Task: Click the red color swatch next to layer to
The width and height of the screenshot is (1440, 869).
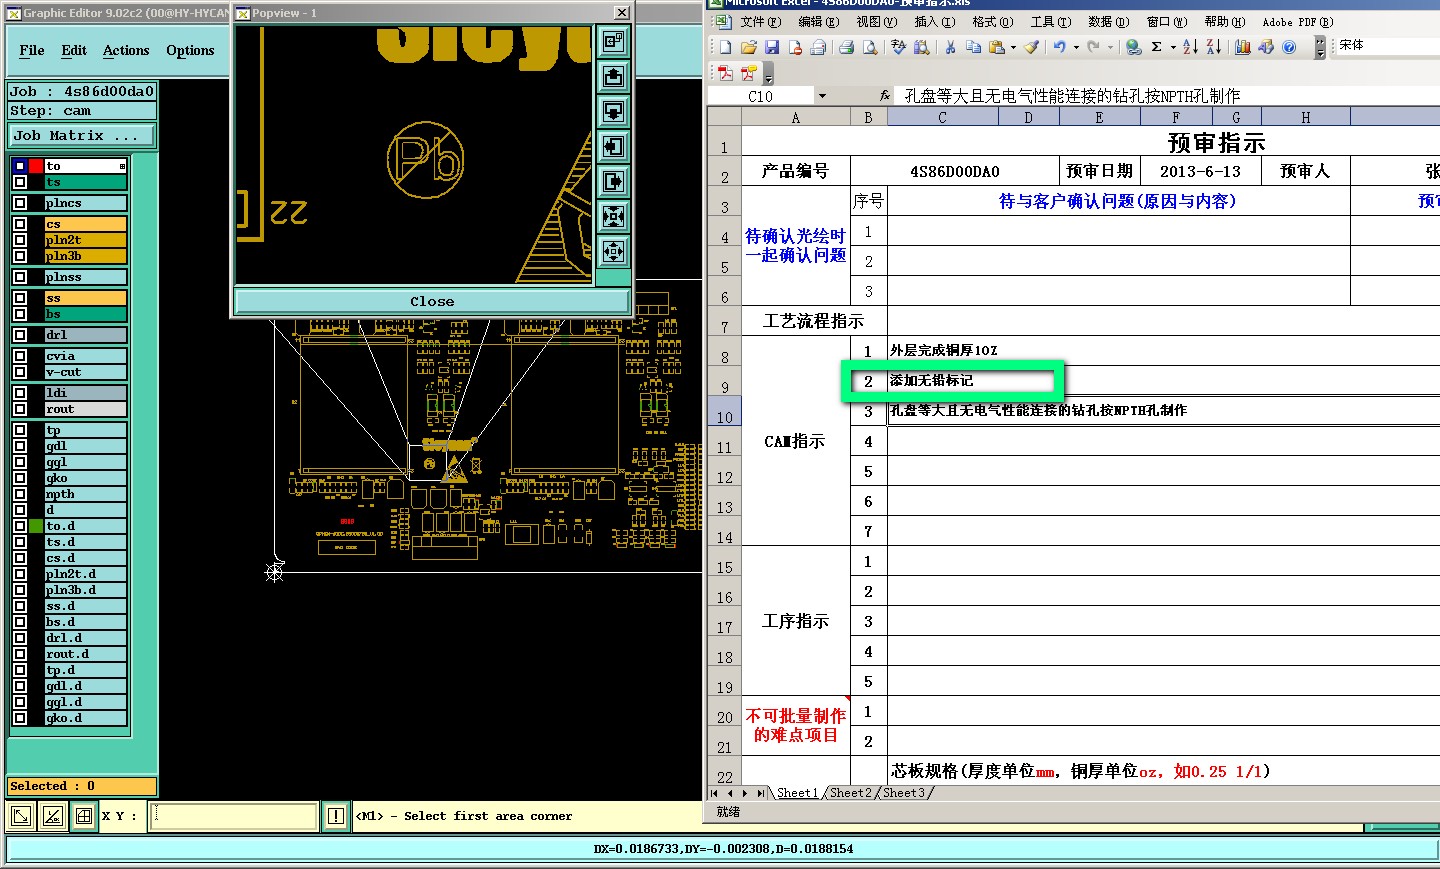Action: [36, 166]
